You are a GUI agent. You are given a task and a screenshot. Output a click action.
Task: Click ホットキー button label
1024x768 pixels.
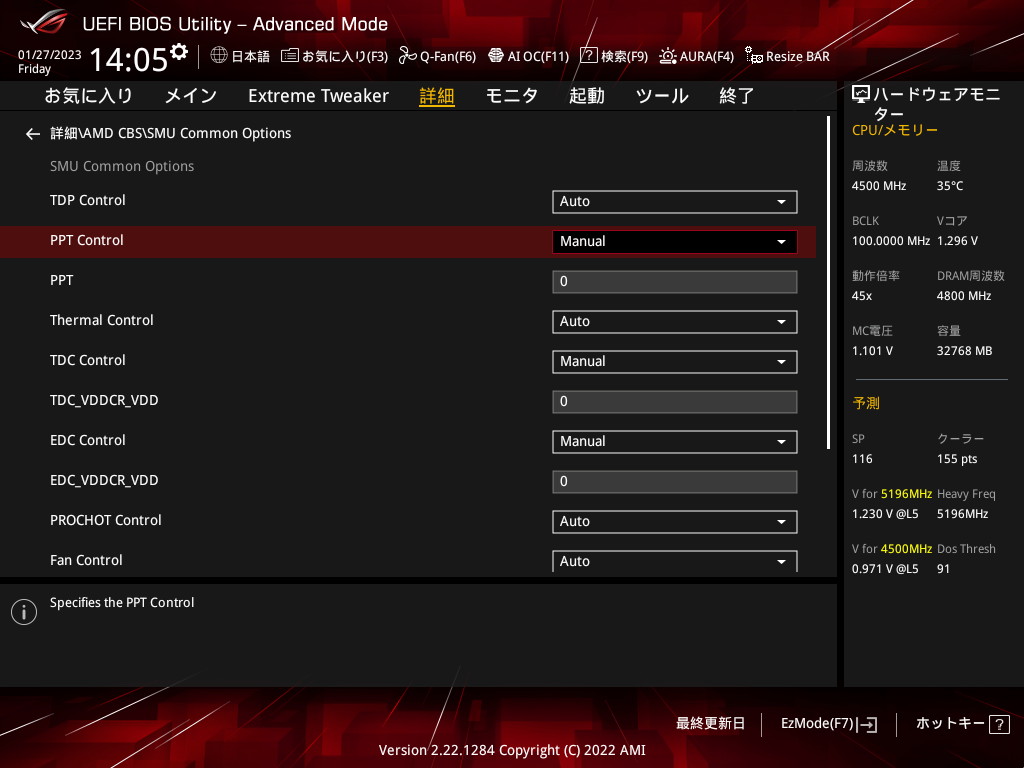click(950, 724)
